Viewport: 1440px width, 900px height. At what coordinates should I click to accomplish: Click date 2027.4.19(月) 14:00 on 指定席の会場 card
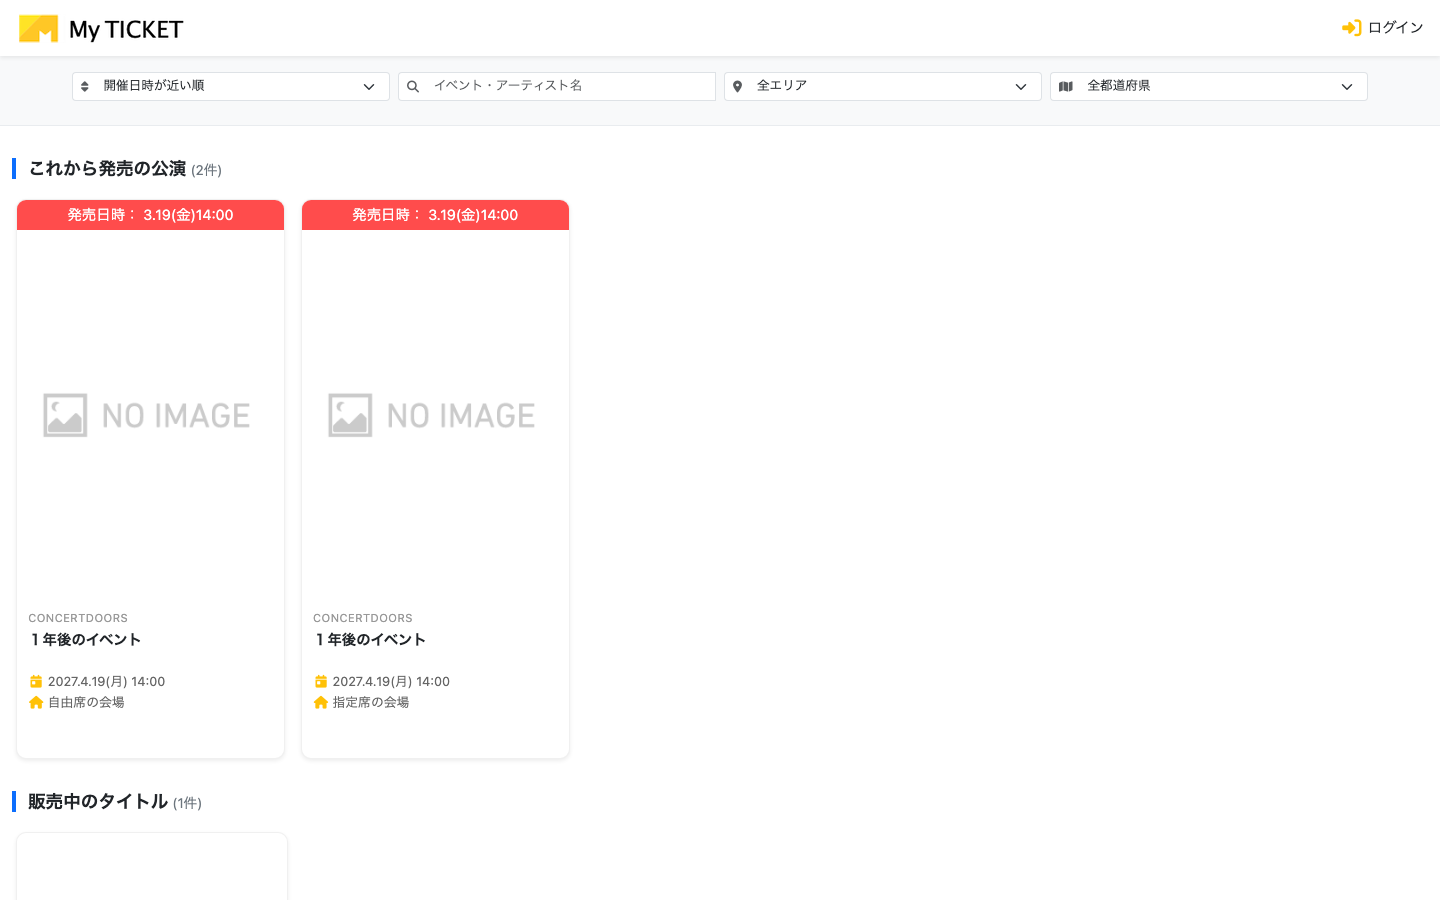tap(391, 681)
